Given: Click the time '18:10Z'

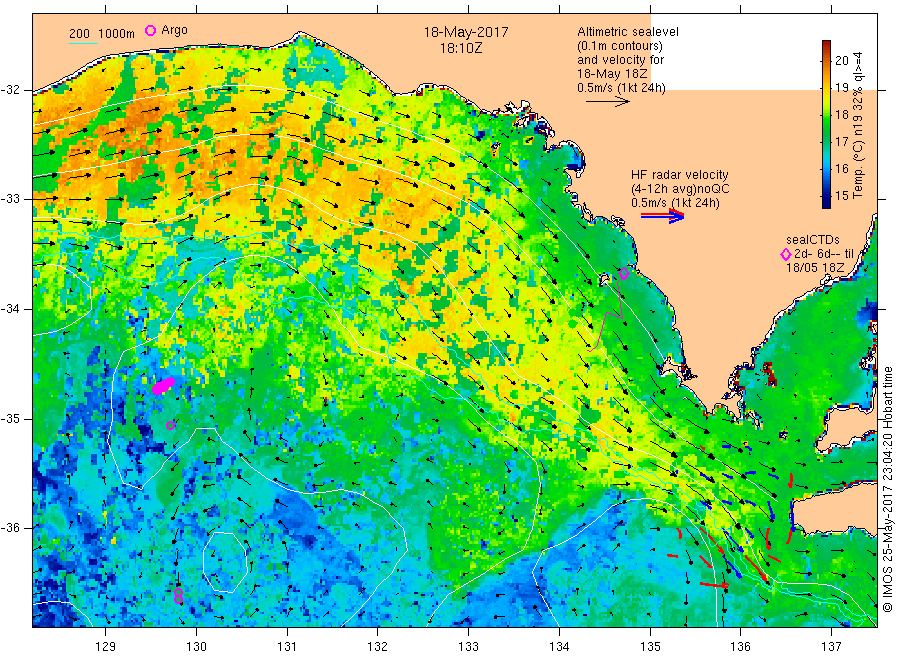Looking at the screenshot, I should pyautogui.click(x=461, y=48).
